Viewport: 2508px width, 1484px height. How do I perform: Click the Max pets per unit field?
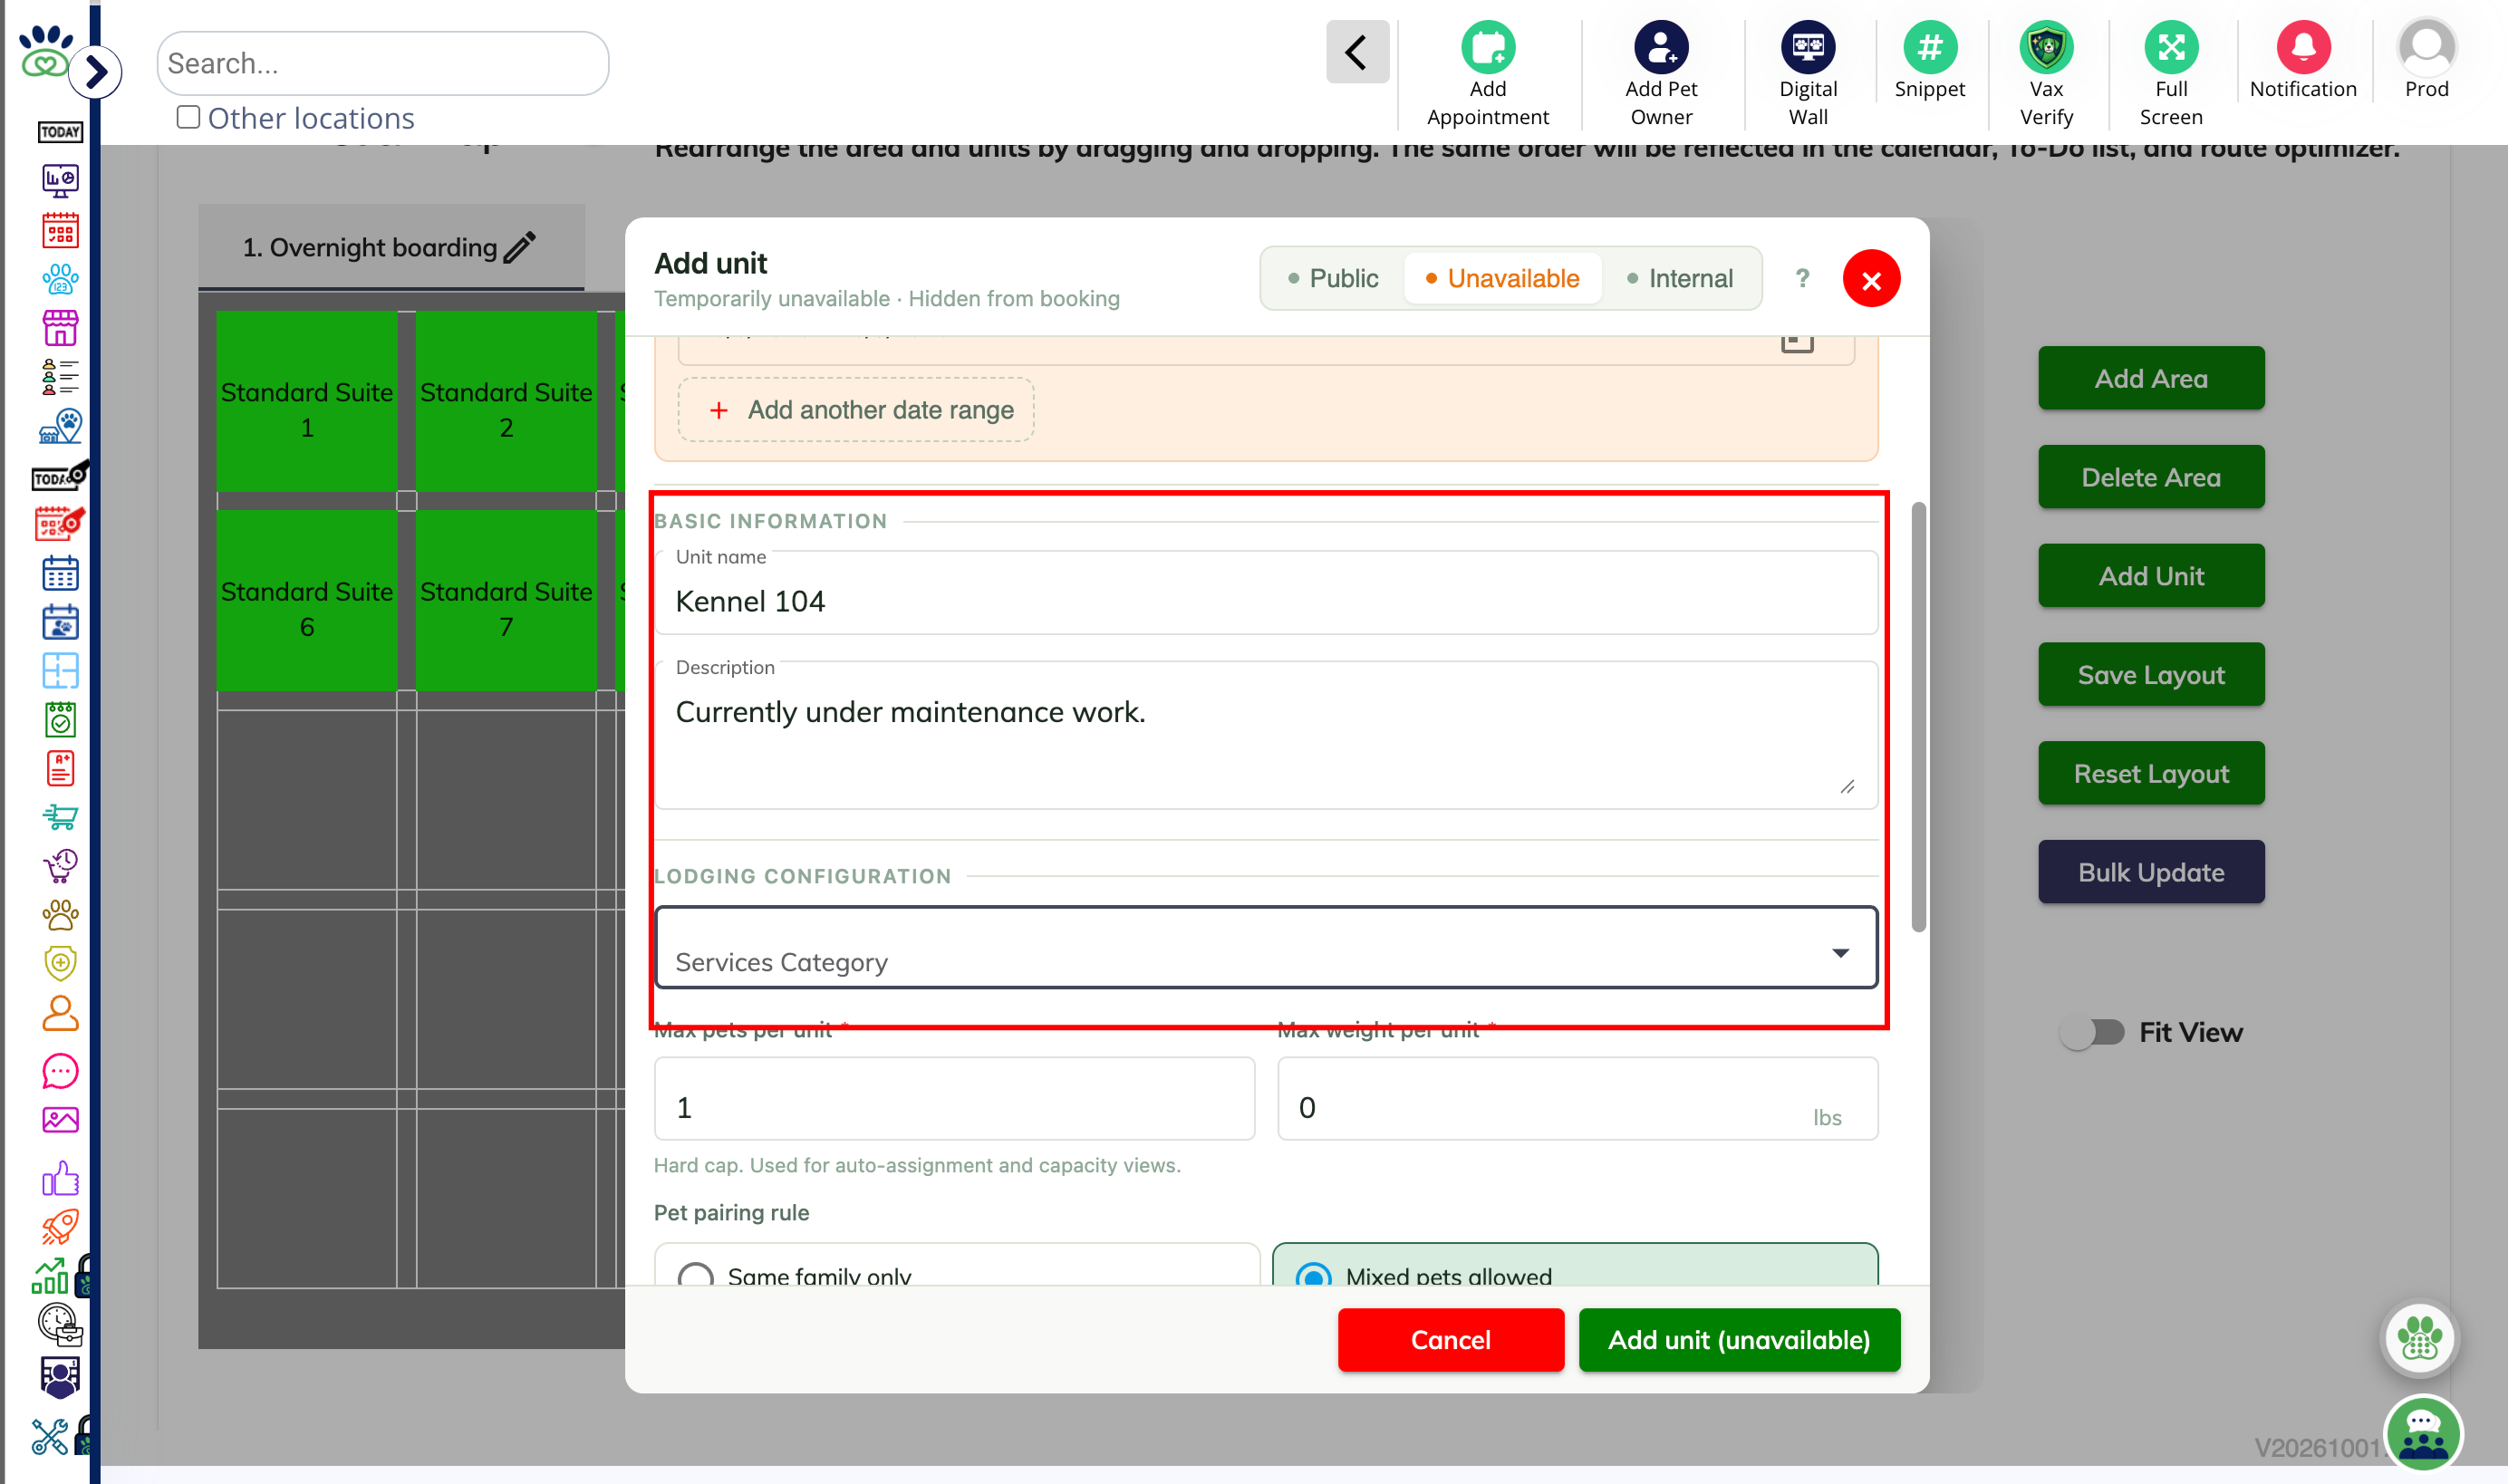(954, 1098)
